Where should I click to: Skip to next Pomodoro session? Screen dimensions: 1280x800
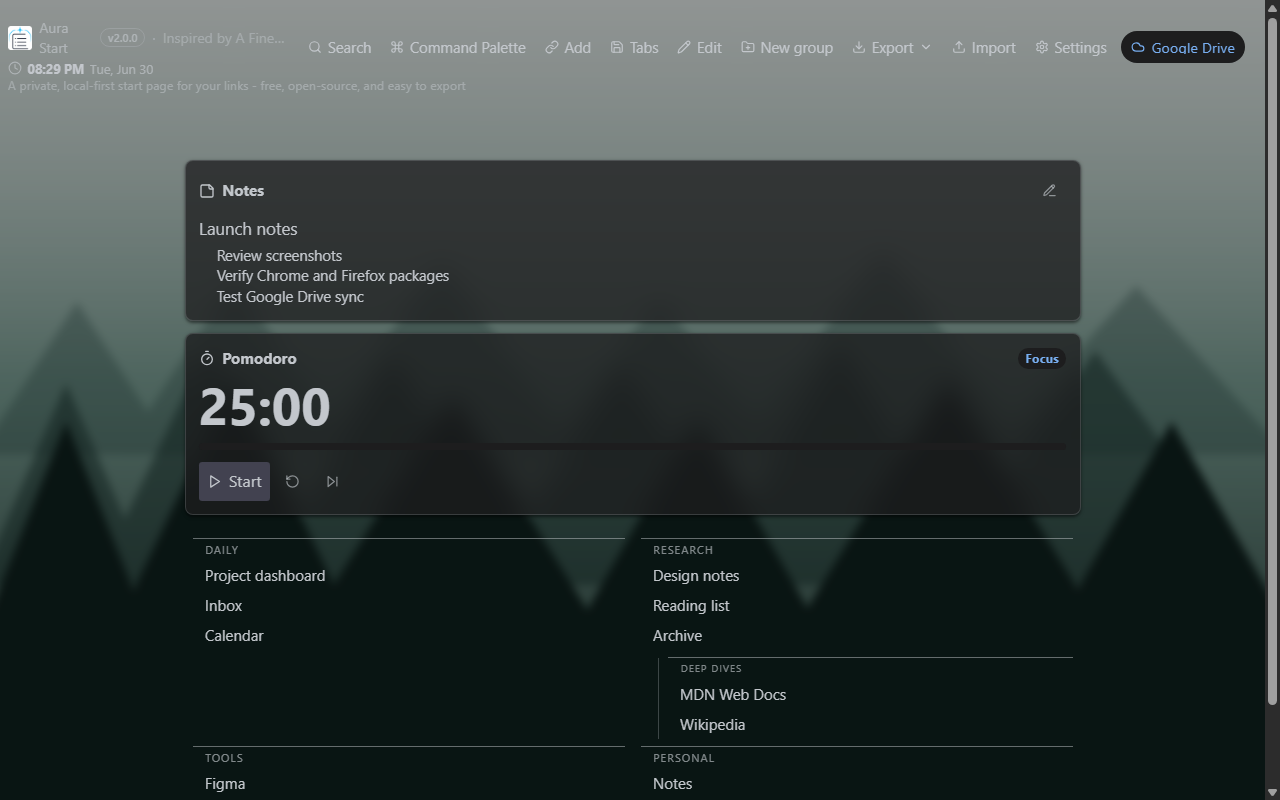pyautogui.click(x=332, y=481)
